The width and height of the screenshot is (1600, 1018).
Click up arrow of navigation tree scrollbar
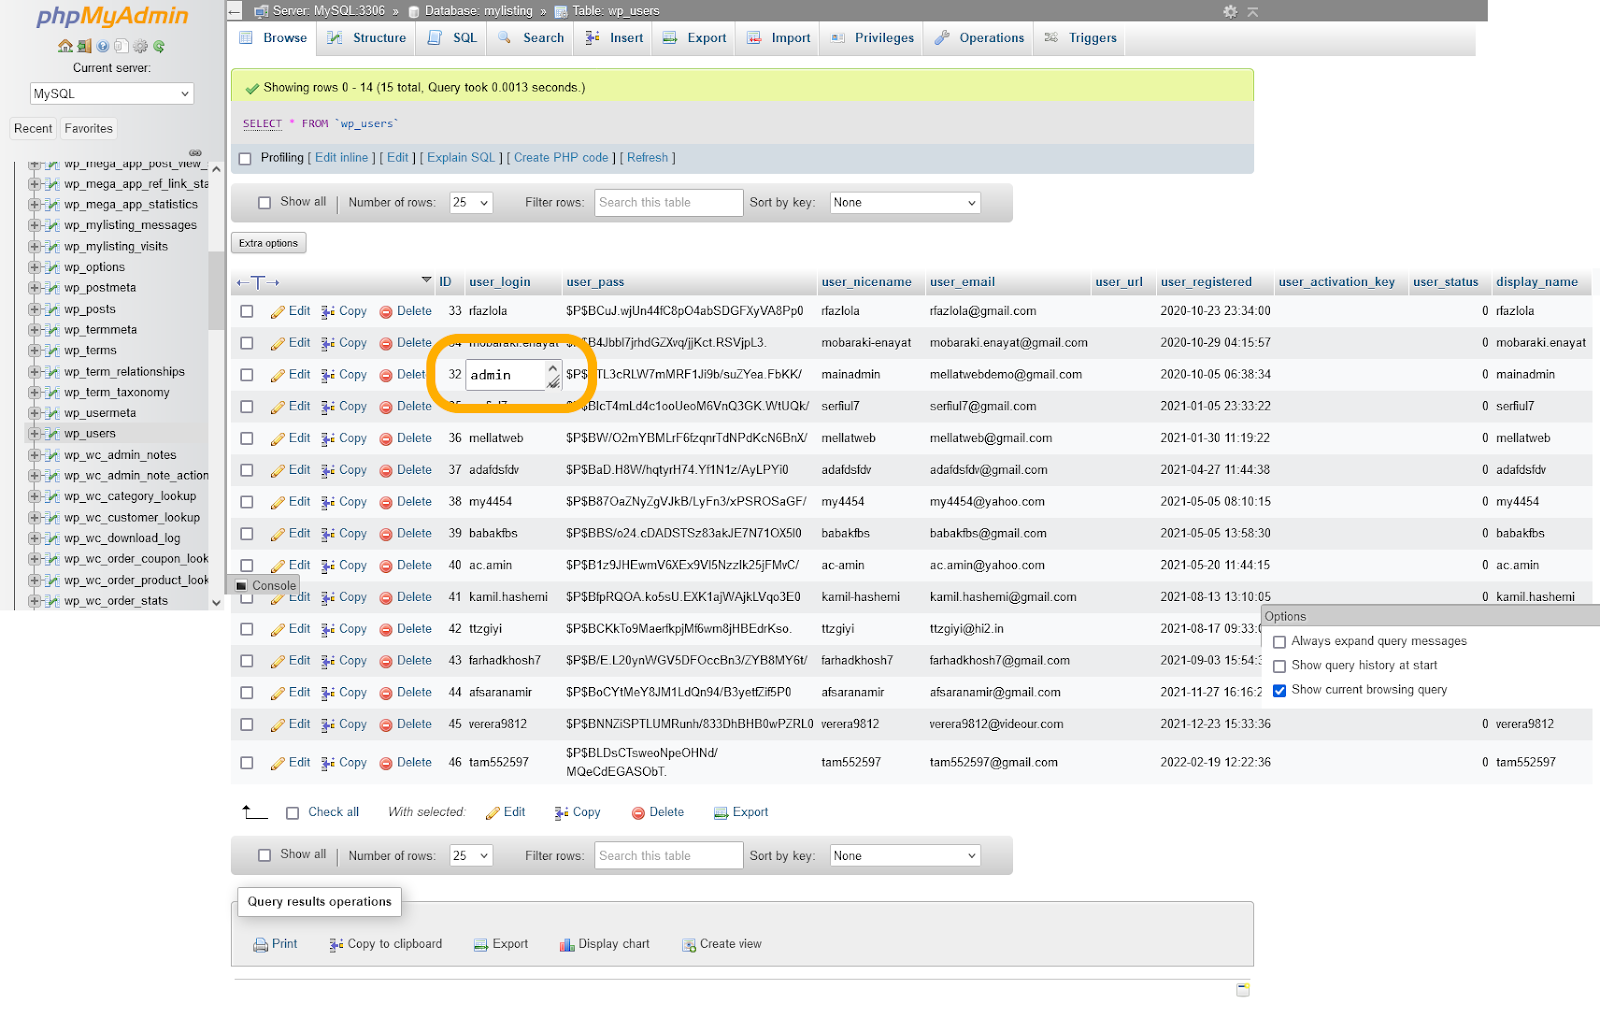216,169
